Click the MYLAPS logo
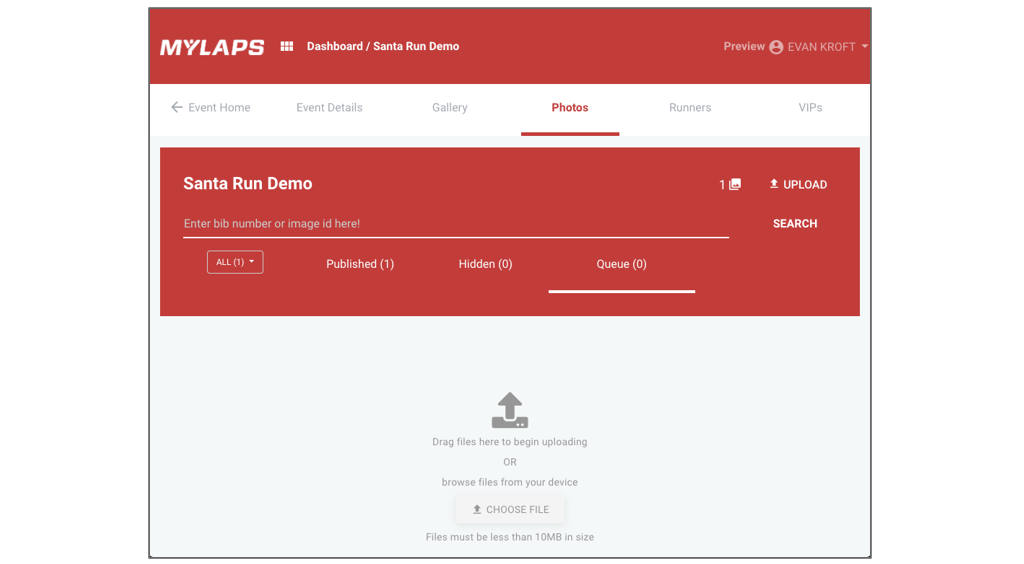The height and width of the screenshot is (564, 1024). [212, 47]
